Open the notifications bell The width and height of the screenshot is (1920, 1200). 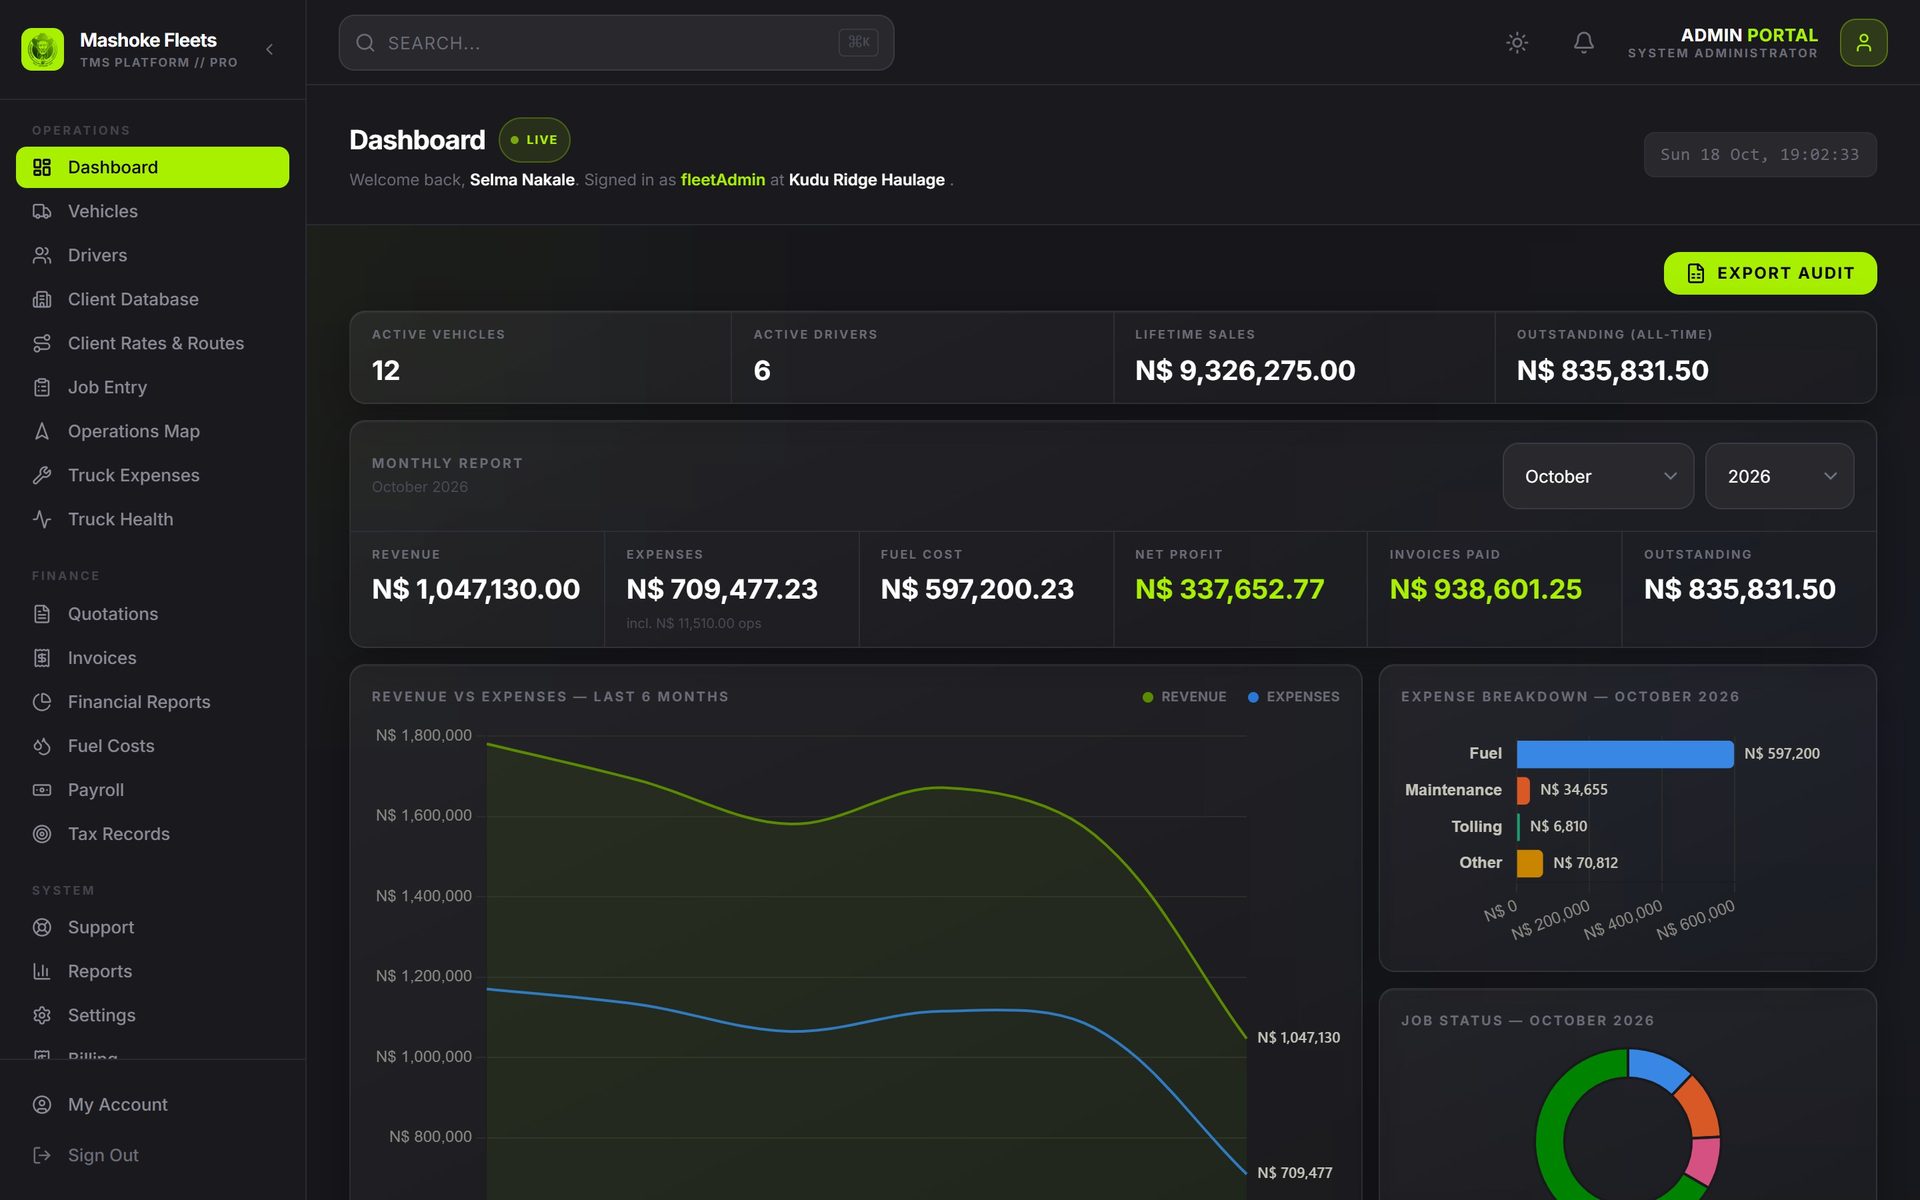[1583, 42]
